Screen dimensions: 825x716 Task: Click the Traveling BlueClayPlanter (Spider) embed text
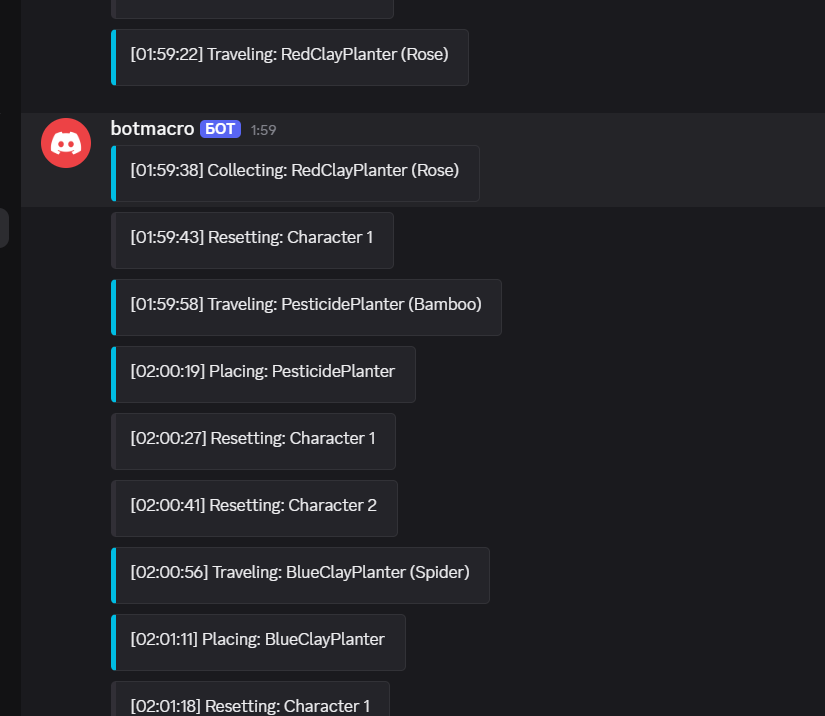point(300,573)
